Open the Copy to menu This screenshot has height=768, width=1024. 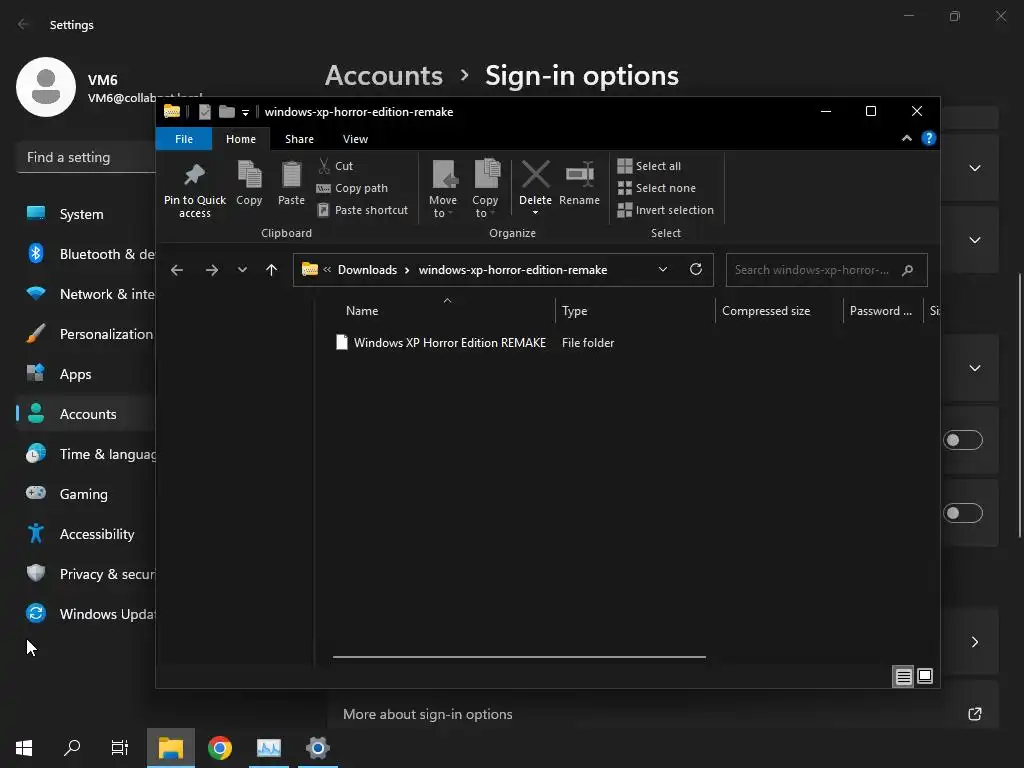pyautogui.click(x=485, y=189)
